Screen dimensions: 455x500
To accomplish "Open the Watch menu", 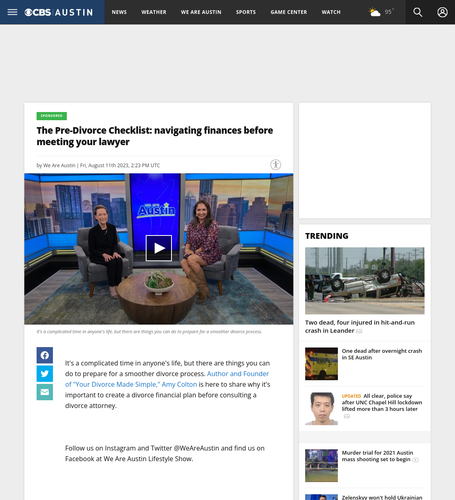I will coord(331,12).
